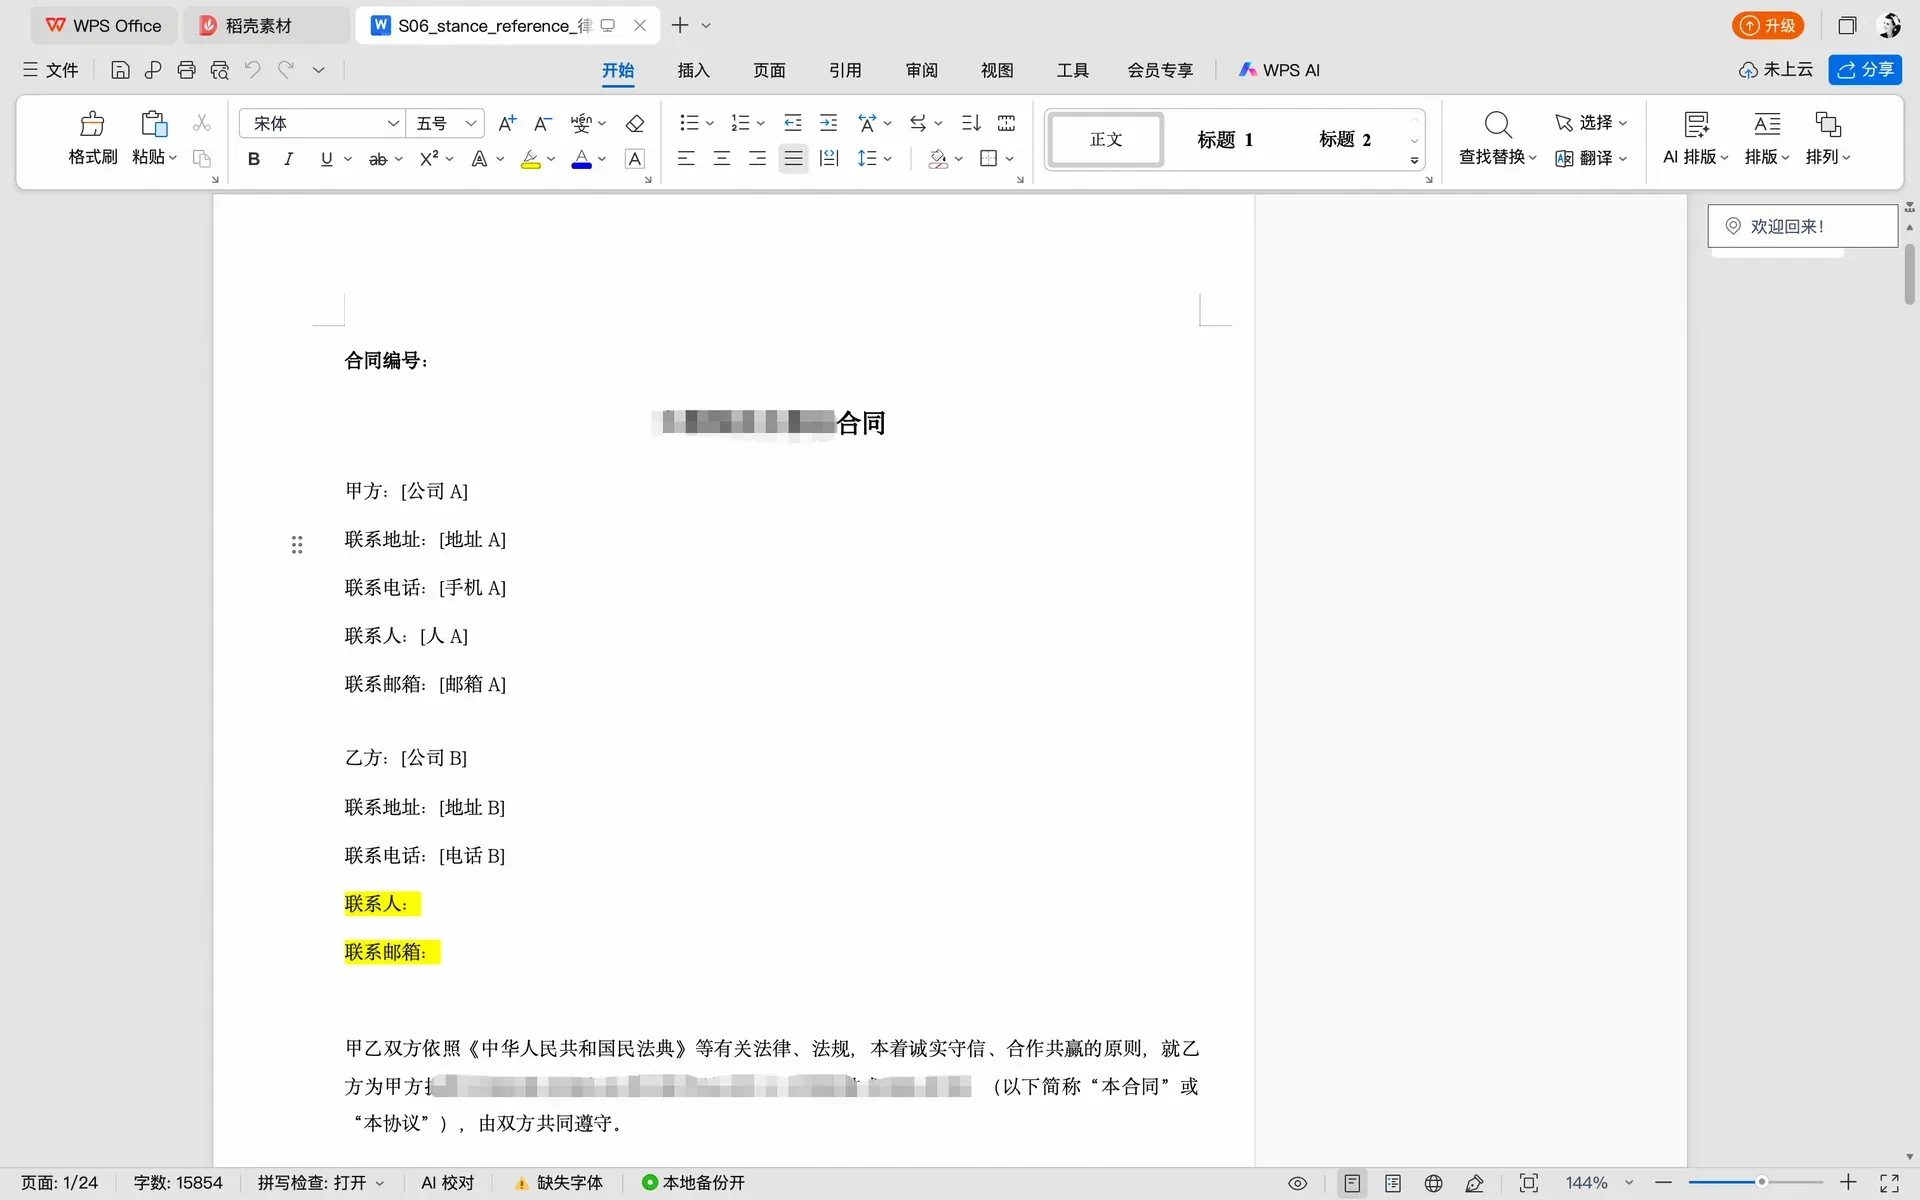Align text right
1920x1200 pixels.
click(757, 159)
